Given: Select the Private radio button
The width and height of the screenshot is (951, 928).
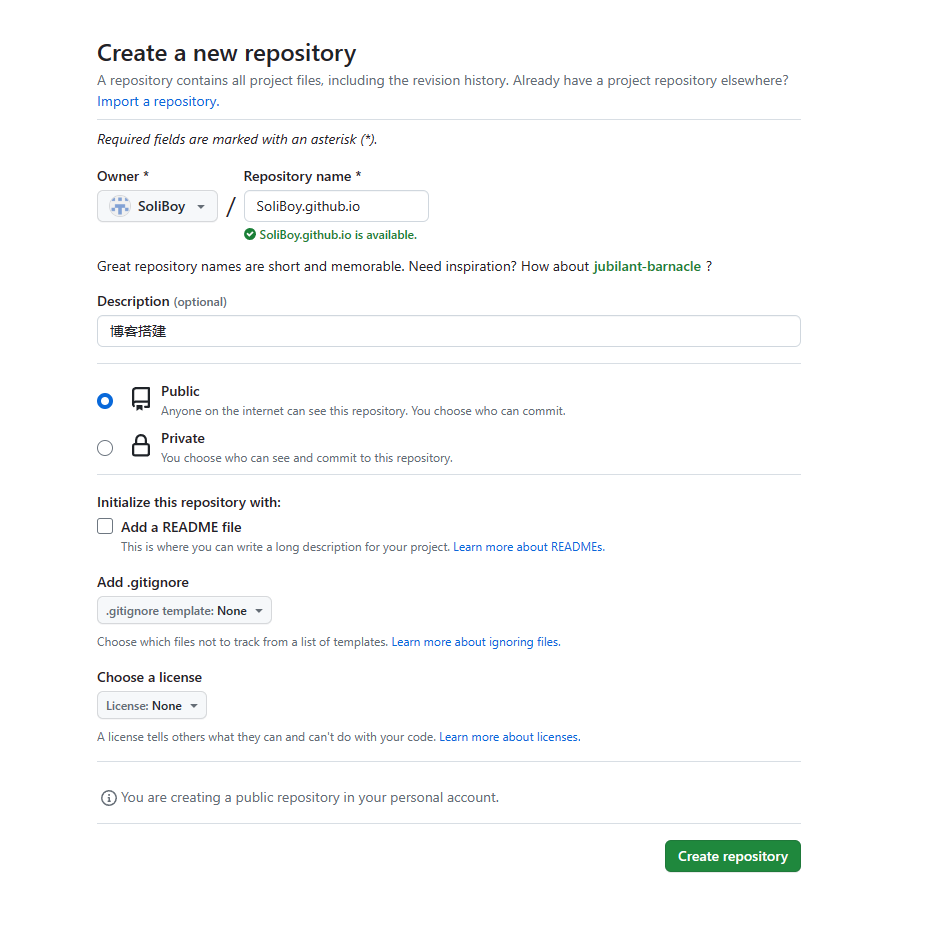Looking at the screenshot, I should coord(105,448).
